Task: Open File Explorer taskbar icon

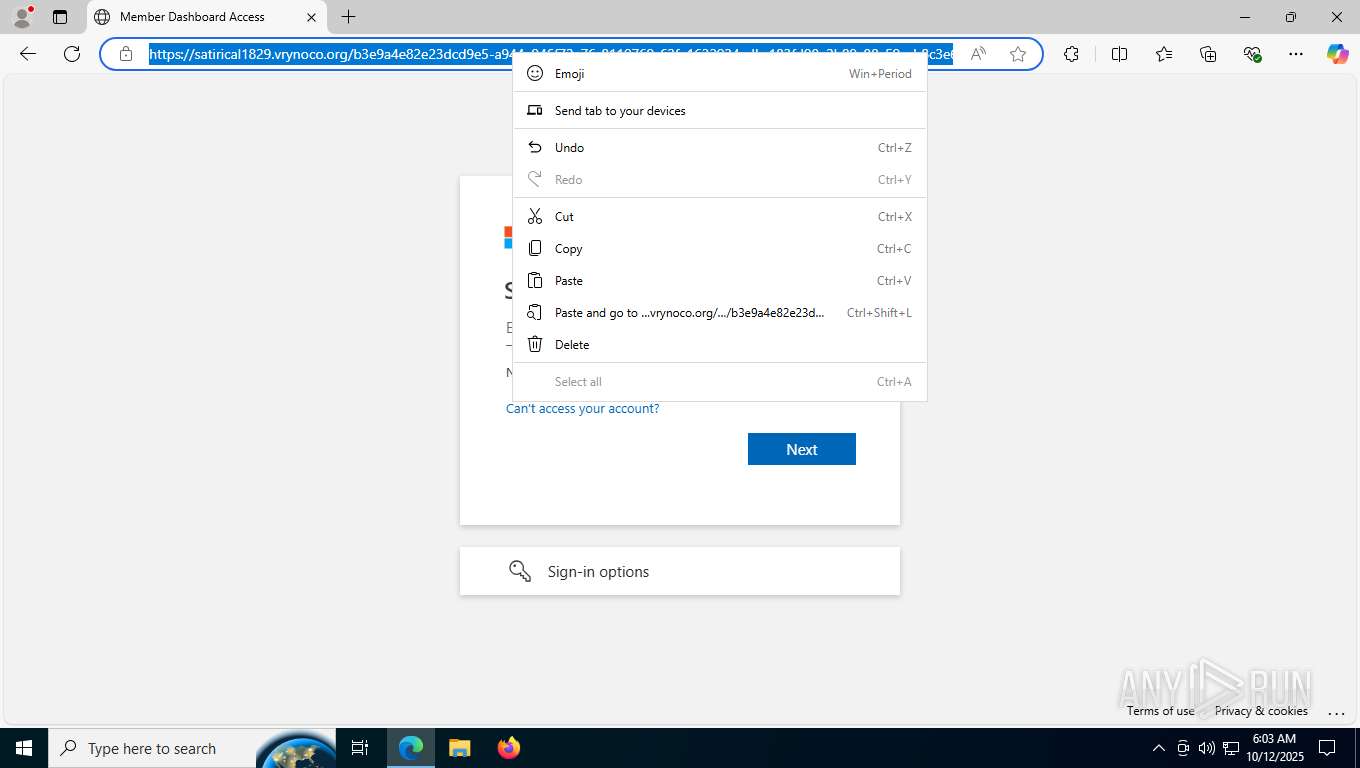Action: pos(459,748)
